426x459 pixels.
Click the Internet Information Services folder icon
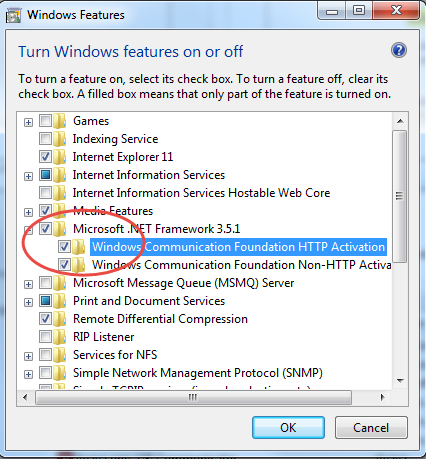(60, 175)
